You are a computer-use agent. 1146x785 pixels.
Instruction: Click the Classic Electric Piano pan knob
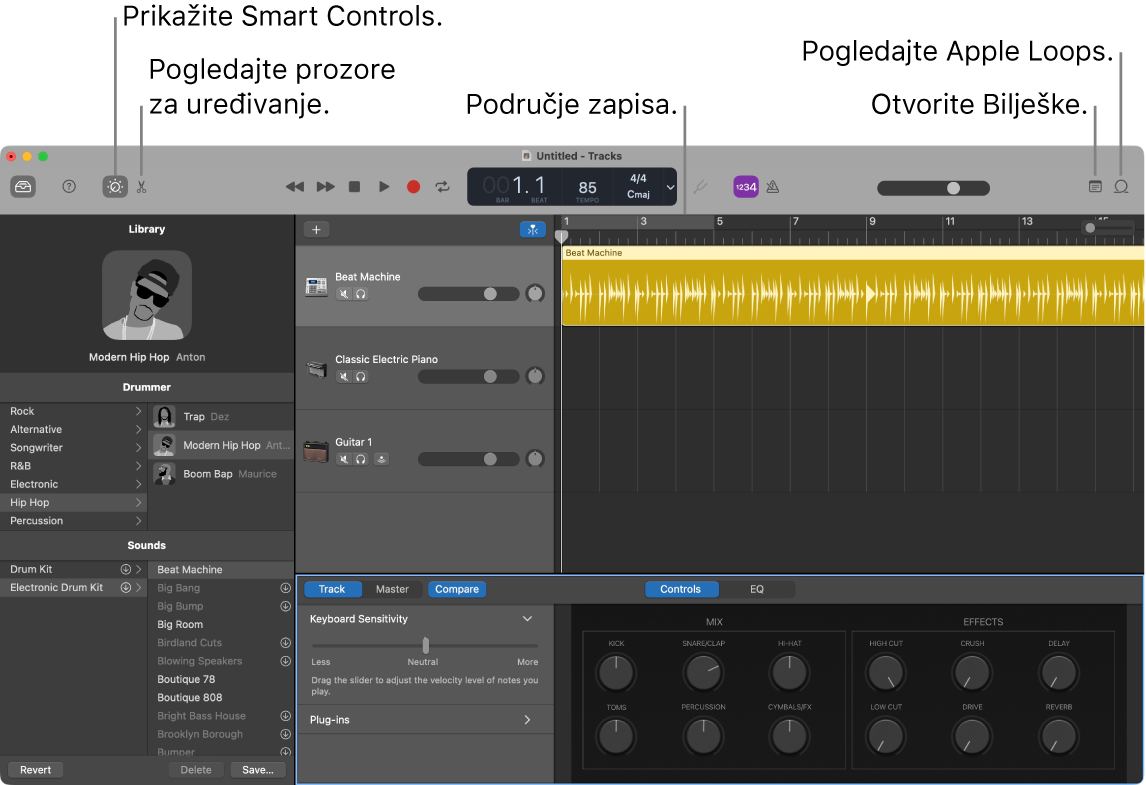point(535,376)
